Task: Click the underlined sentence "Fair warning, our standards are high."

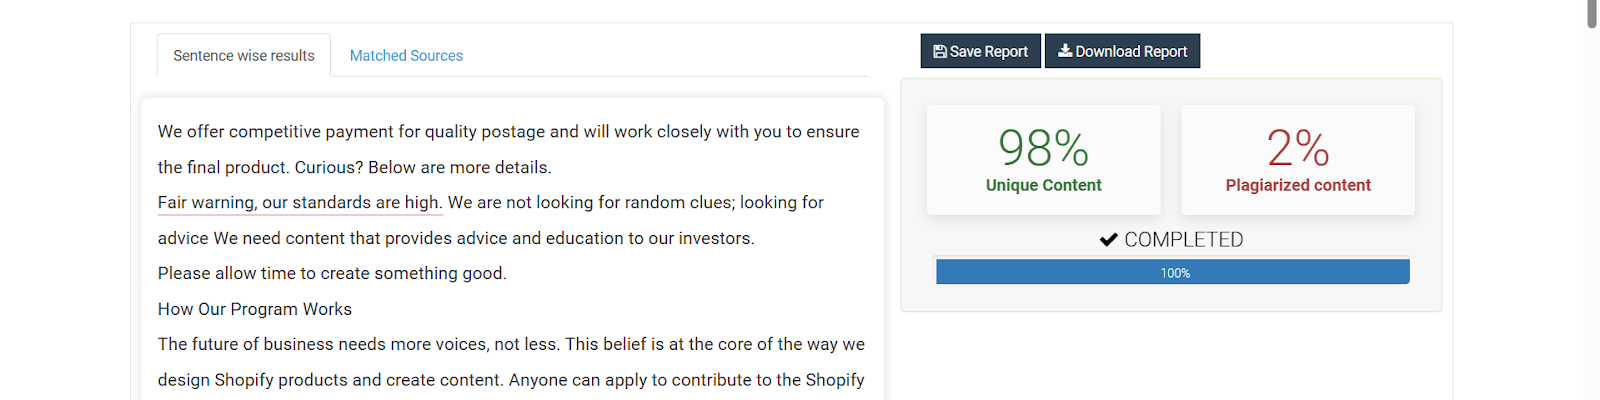Action: click(300, 203)
